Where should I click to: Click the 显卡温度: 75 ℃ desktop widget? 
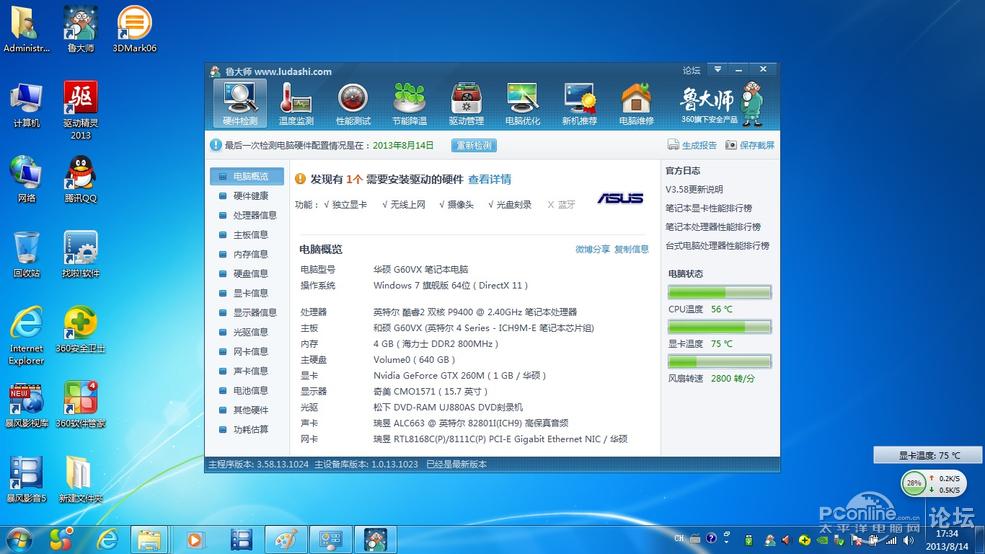coord(927,455)
